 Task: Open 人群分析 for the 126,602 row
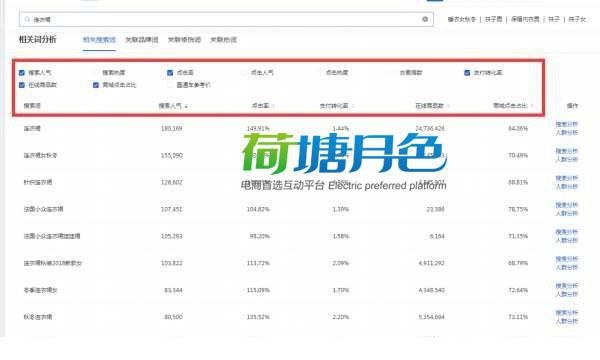click(567, 187)
